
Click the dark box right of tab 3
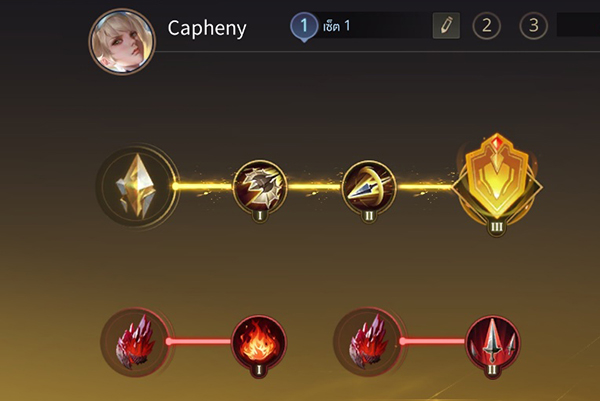pos(578,25)
